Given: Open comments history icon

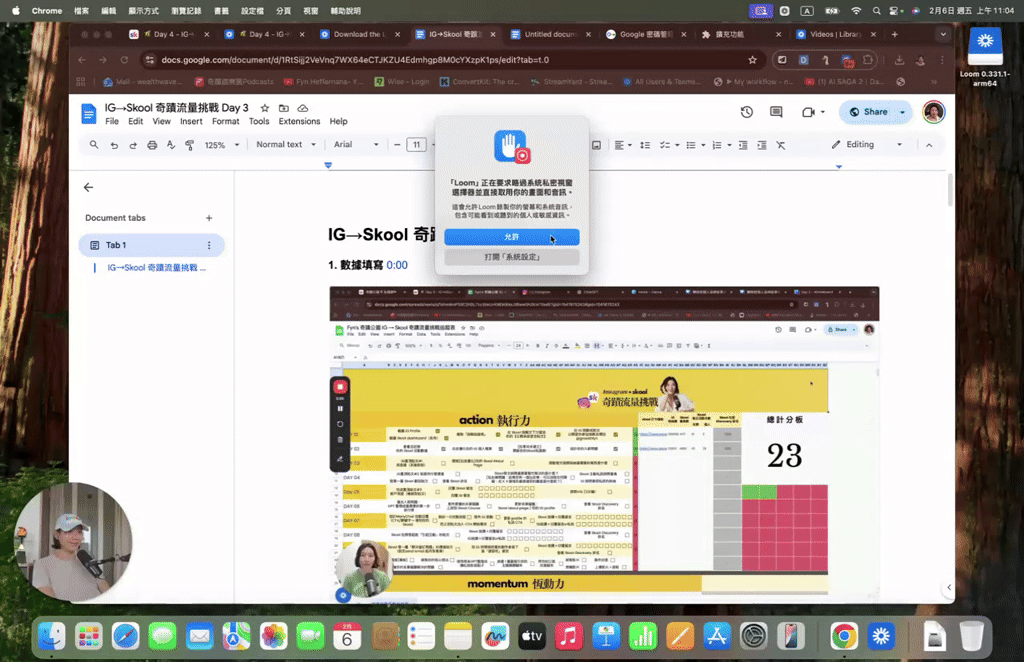Looking at the screenshot, I should point(776,112).
